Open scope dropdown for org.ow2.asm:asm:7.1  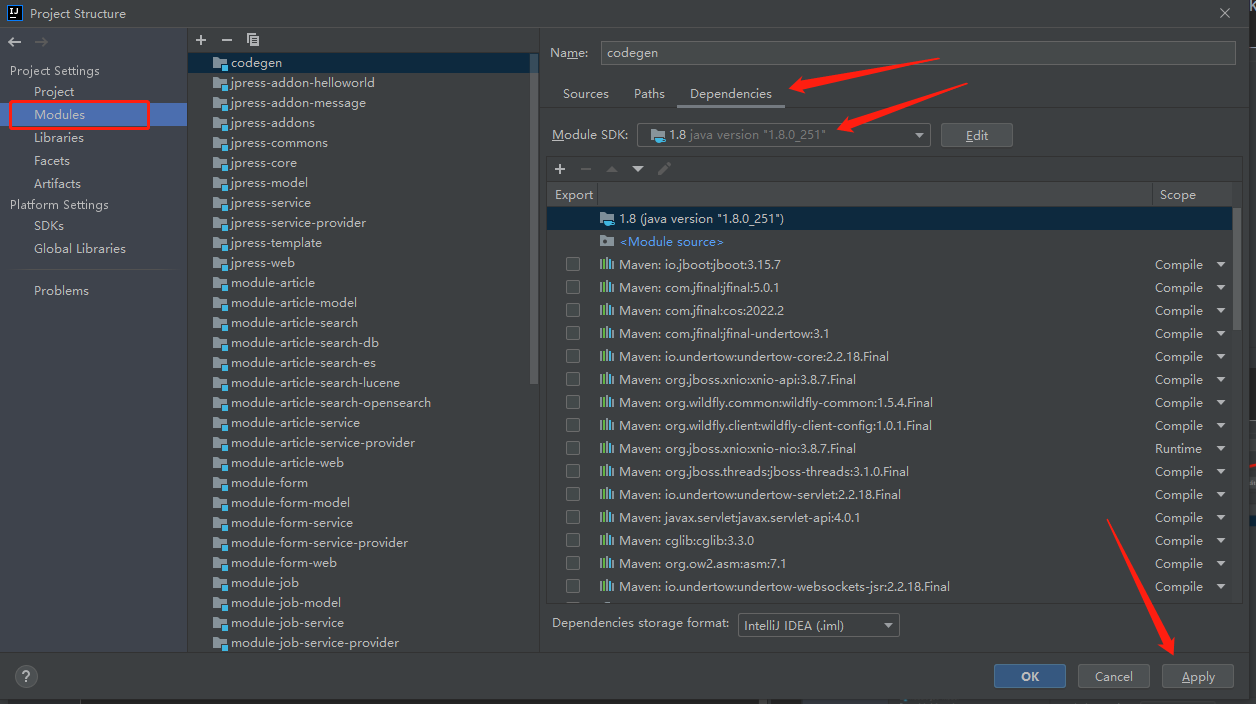click(1221, 563)
